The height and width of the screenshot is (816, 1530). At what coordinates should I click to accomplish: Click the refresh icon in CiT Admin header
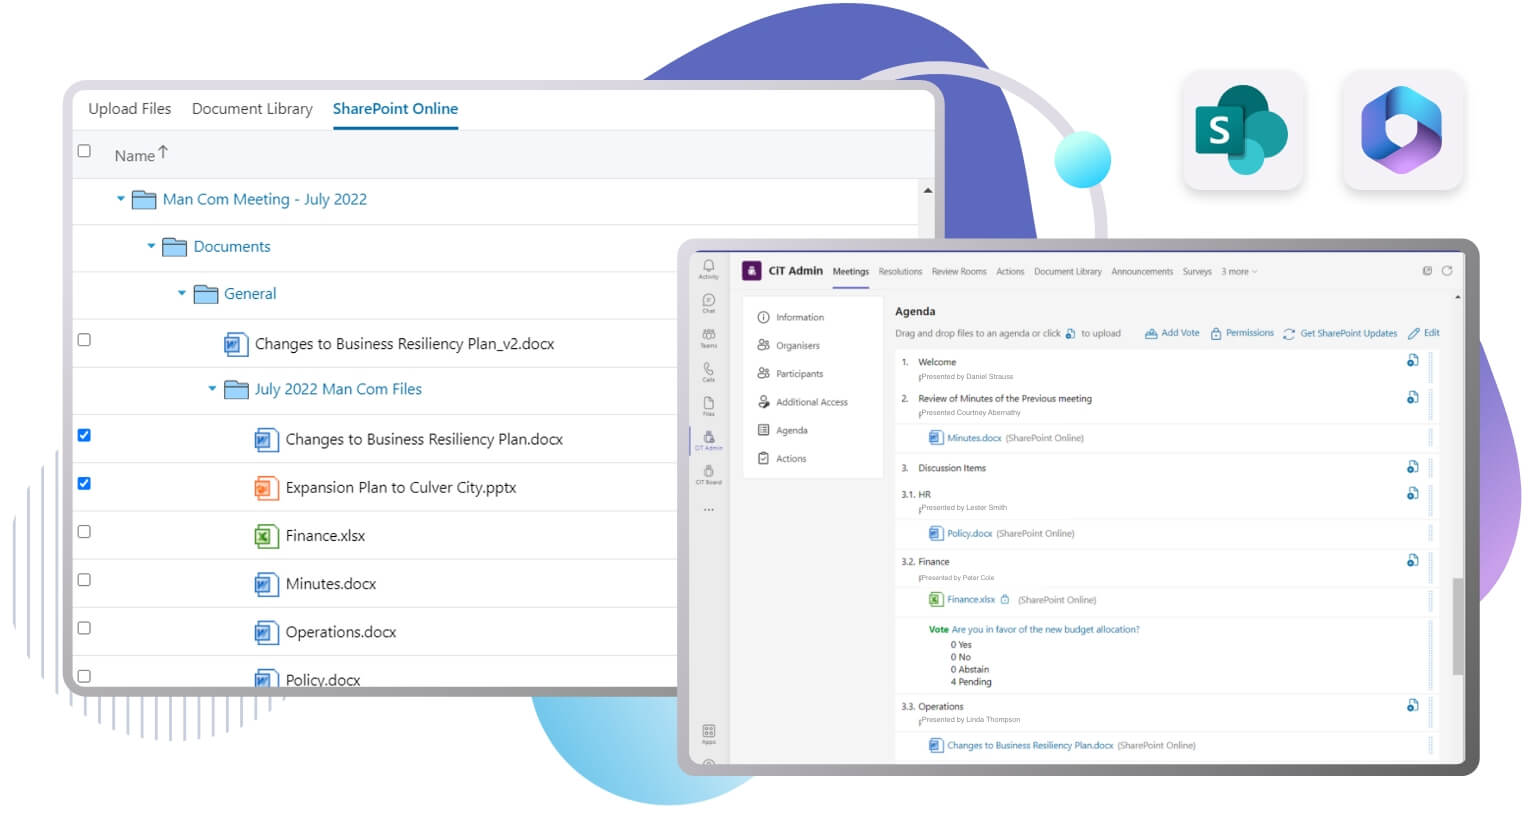pyautogui.click(x=1446, y=271)
